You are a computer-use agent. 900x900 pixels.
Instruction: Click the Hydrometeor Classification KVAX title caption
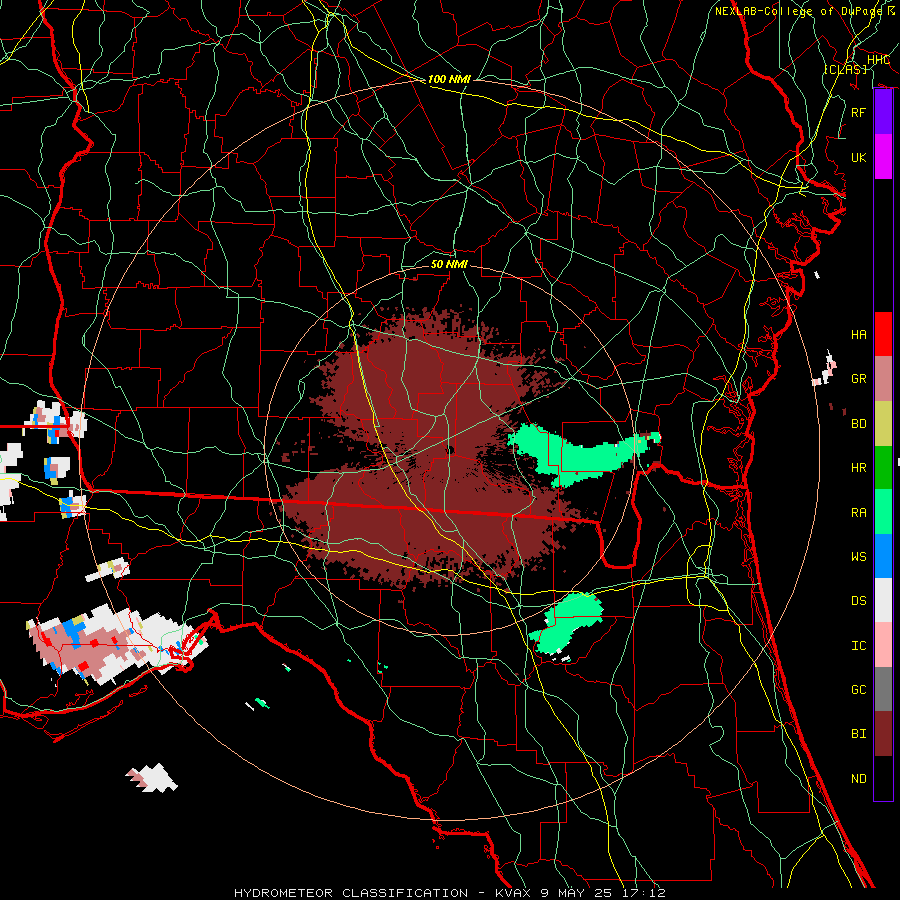coord(450,893)
